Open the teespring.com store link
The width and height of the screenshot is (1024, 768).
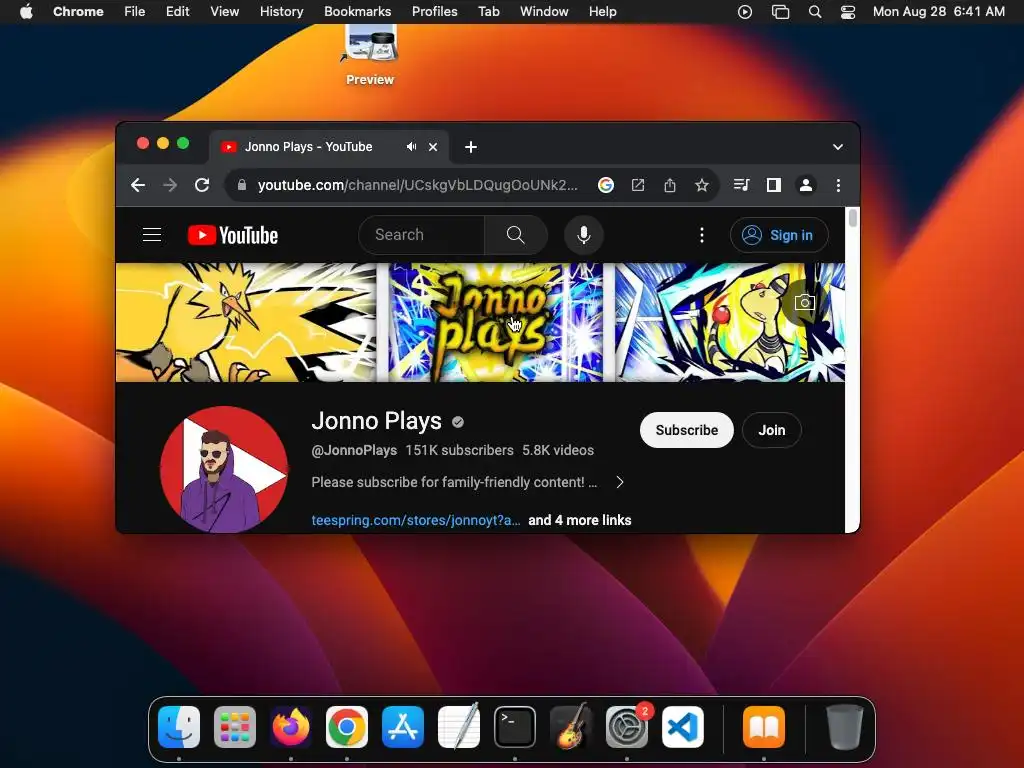coord(416,520)
